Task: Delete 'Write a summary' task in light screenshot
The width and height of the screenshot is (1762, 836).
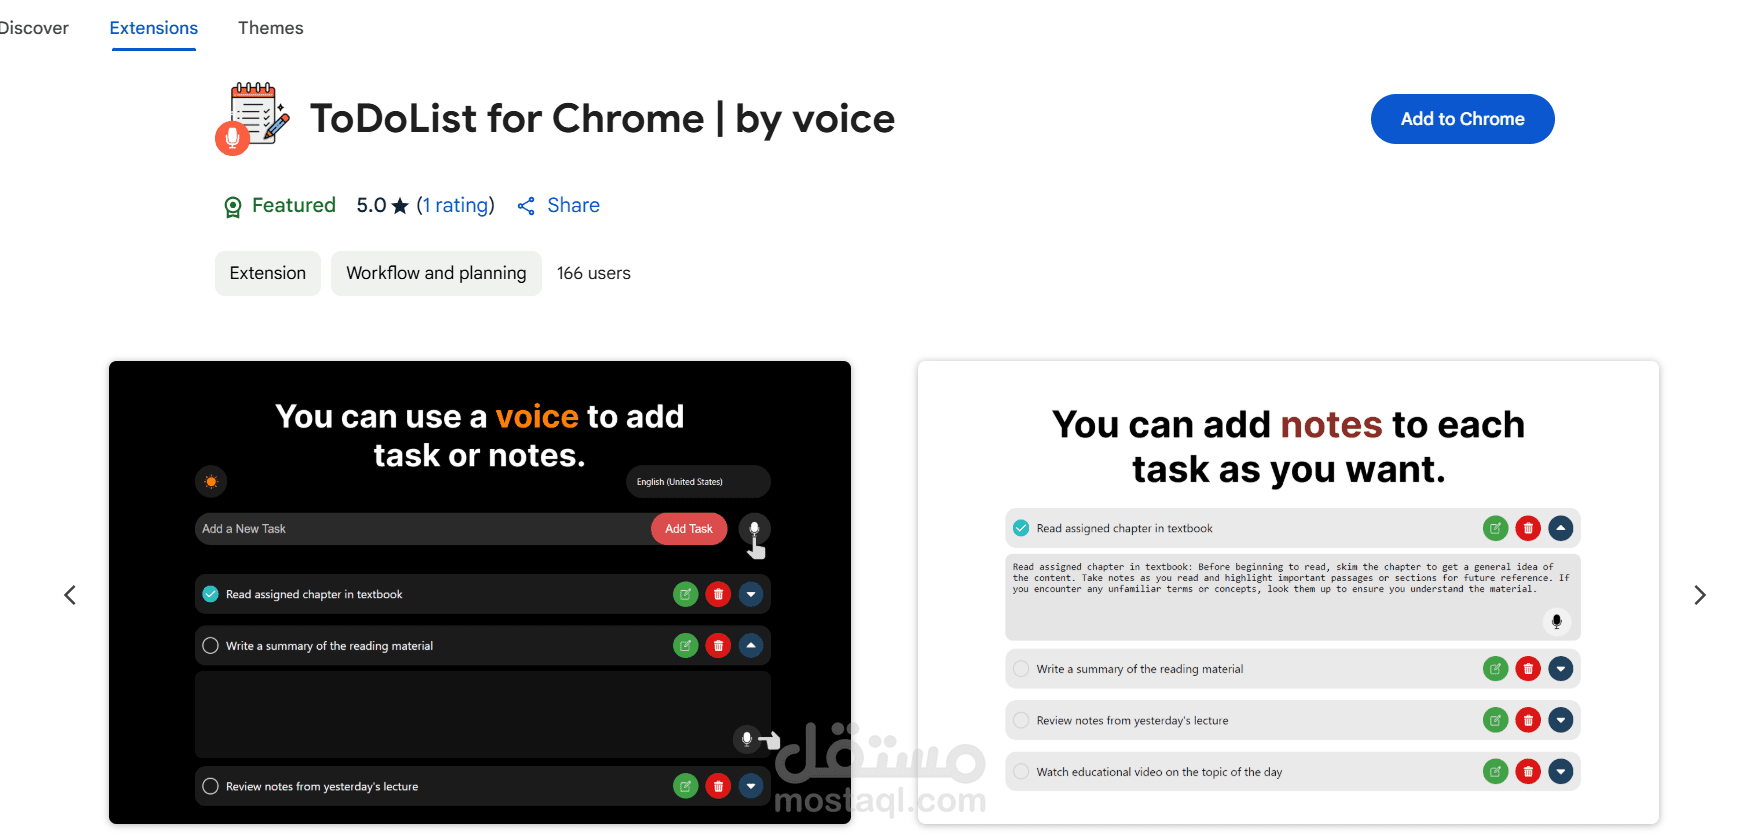Action: 1528,669
